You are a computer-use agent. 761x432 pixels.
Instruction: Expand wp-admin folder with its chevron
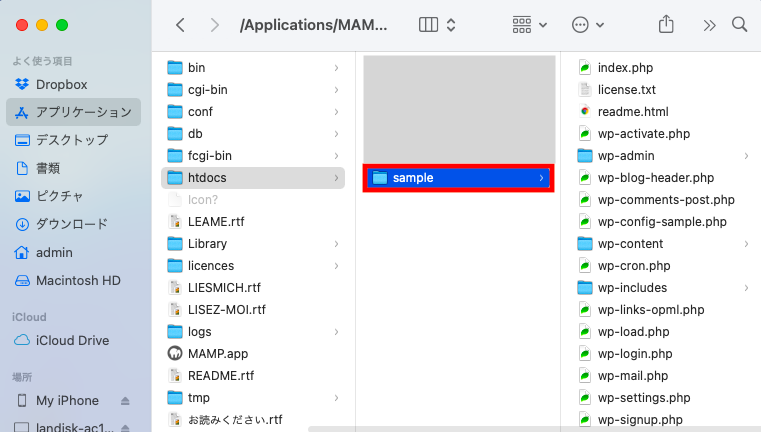[x=746, y=156]
